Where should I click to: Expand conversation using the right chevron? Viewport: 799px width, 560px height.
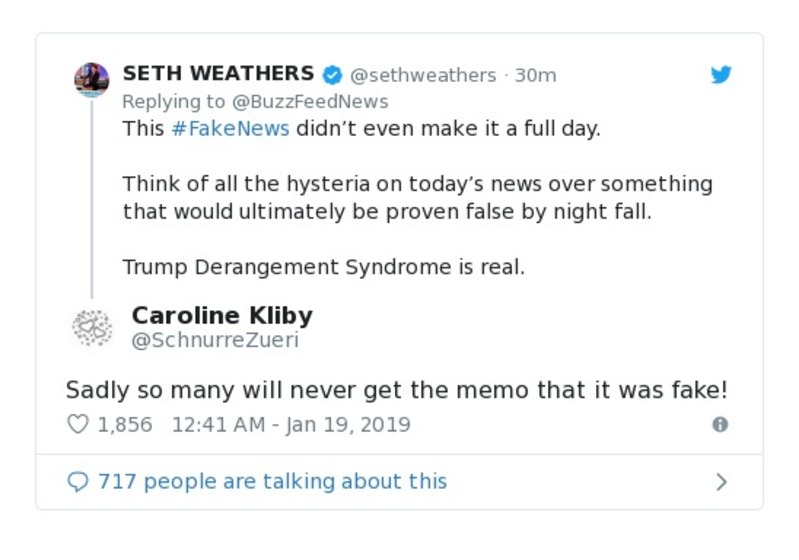point(721,482)
